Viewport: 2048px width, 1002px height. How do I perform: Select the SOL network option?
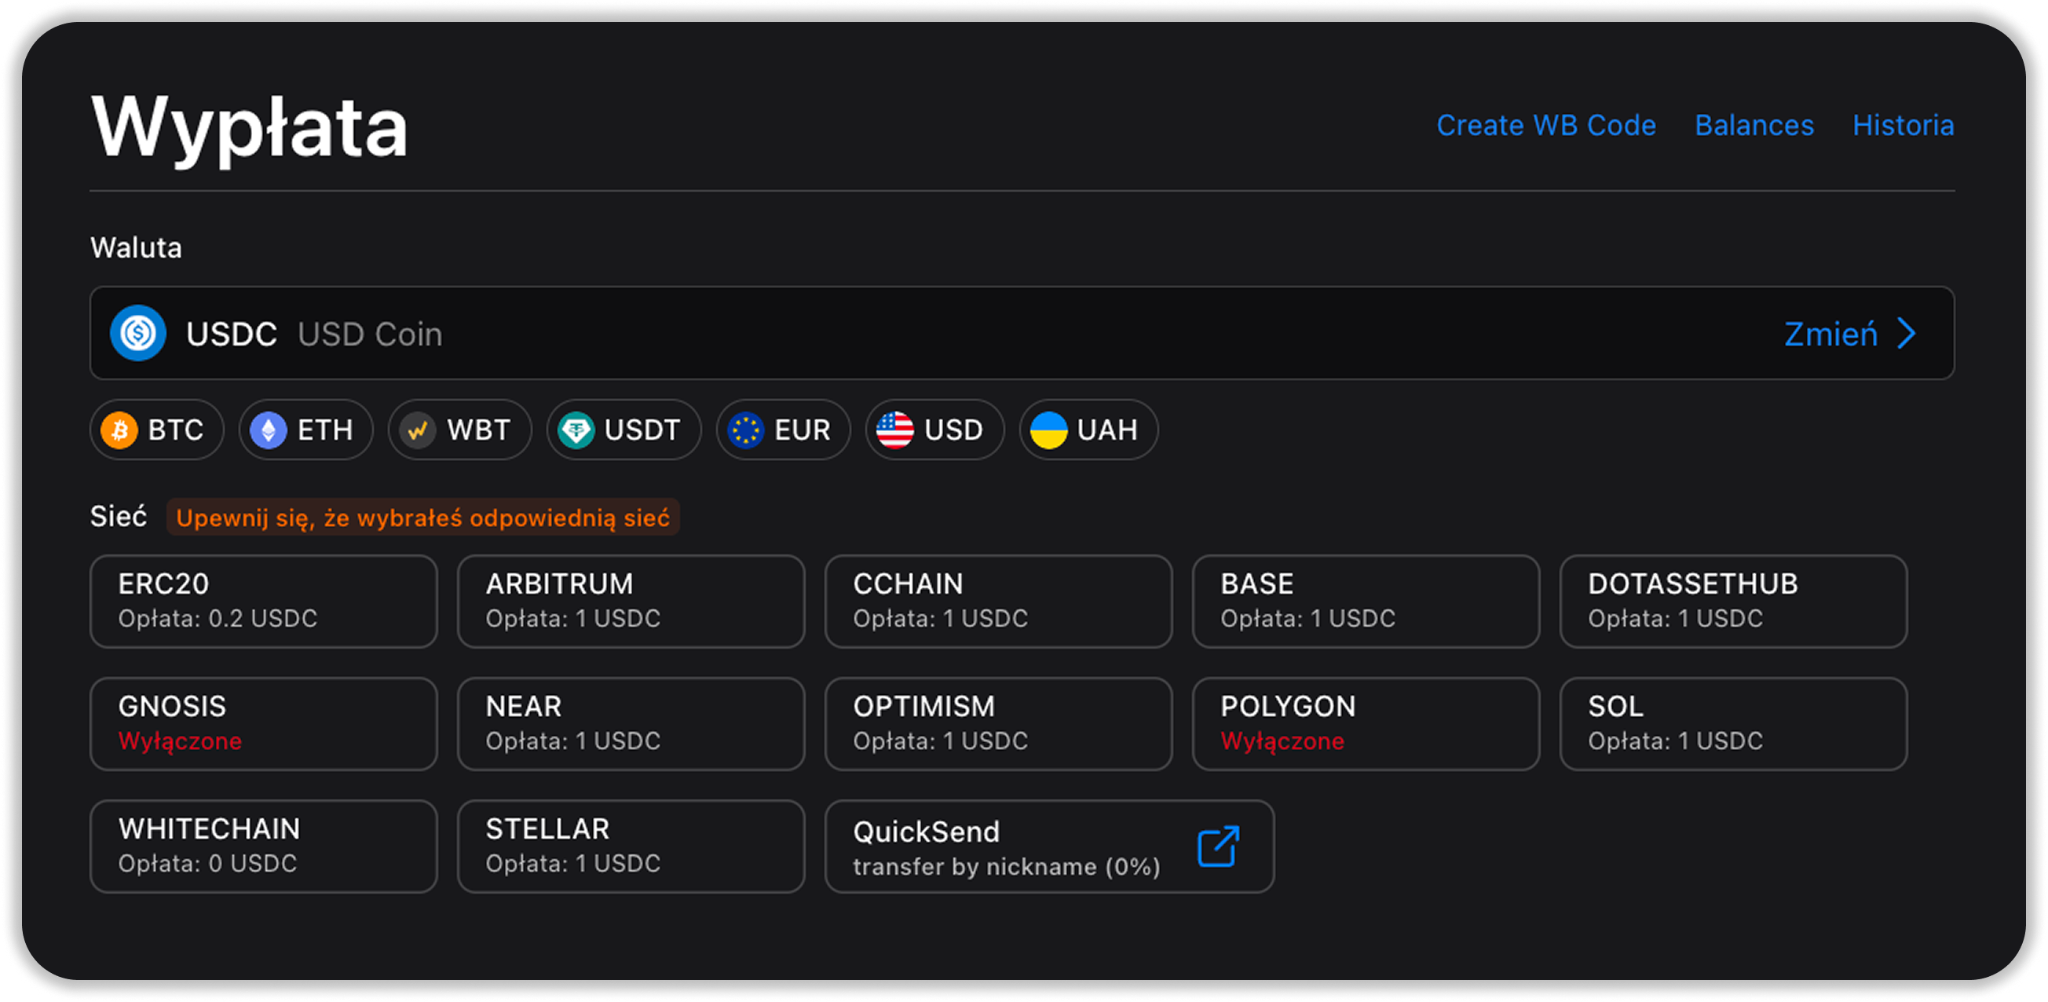[x=1733, y=724]
